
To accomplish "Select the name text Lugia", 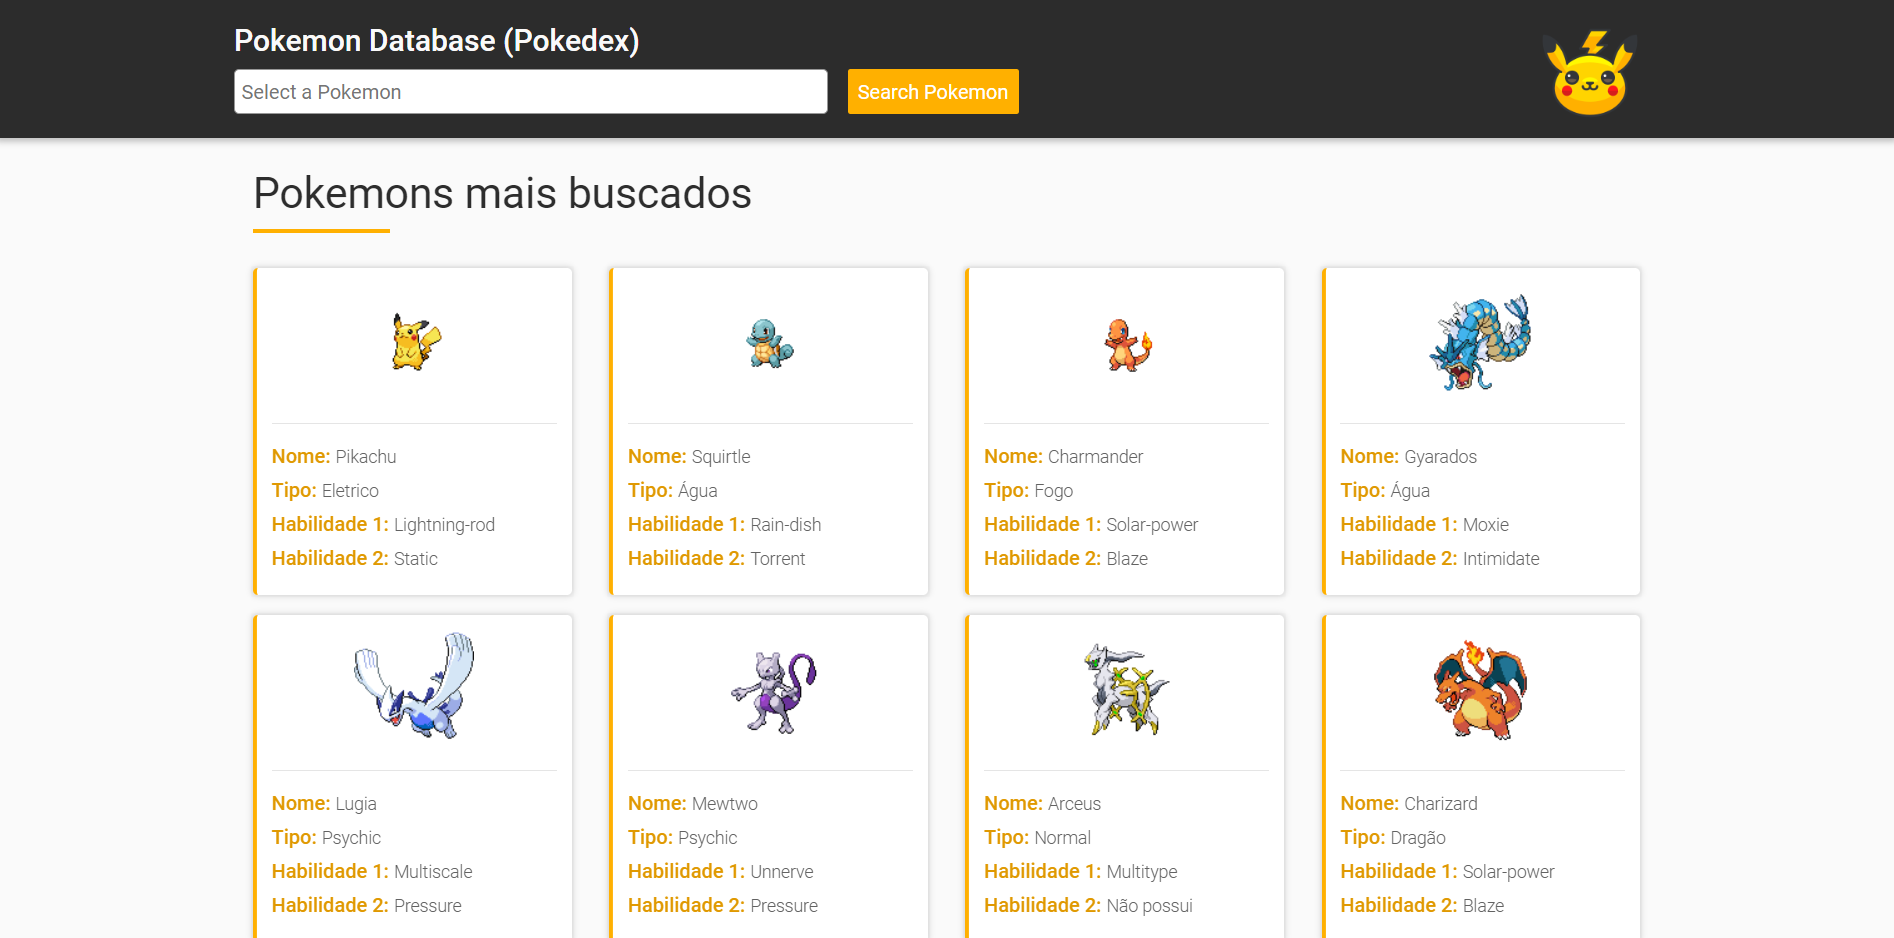I will (x=356, y=804).
